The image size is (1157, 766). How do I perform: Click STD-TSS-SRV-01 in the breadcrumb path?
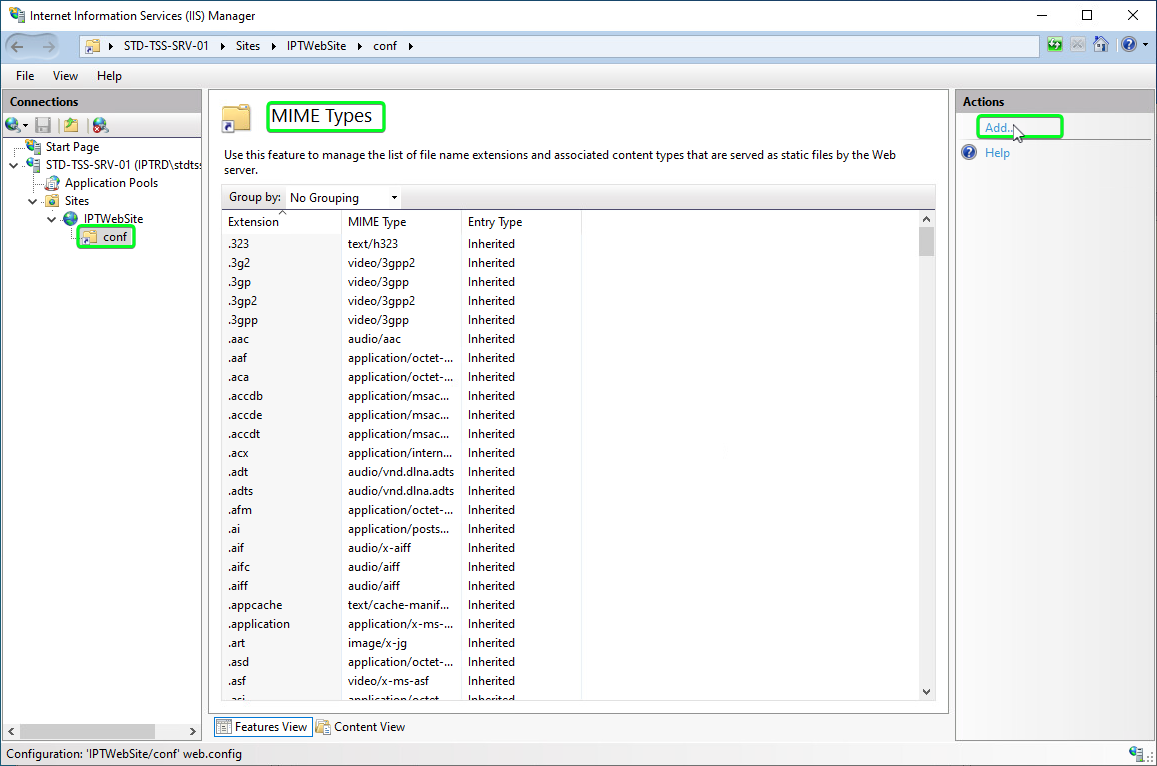click(166, 46)
